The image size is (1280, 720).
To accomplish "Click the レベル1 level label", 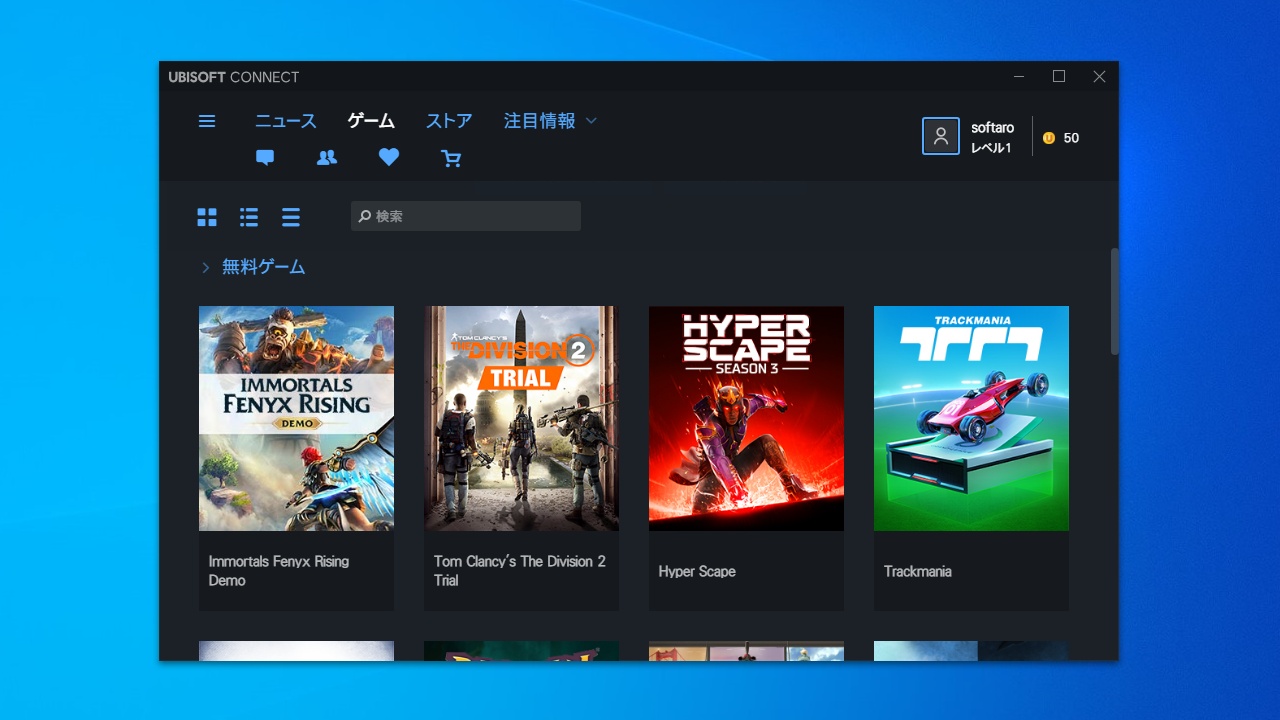I will point(991,148).
